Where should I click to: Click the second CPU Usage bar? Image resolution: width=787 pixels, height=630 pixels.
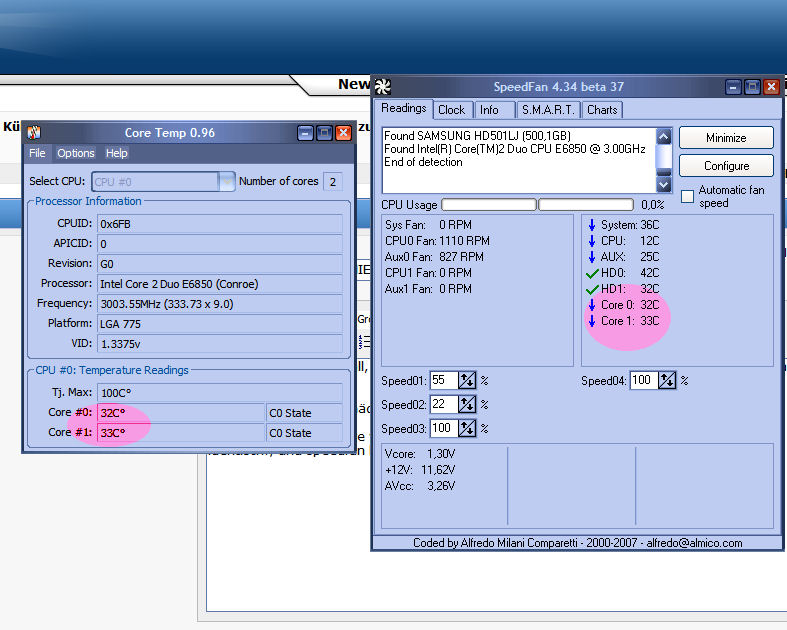[x=586, y=205]
